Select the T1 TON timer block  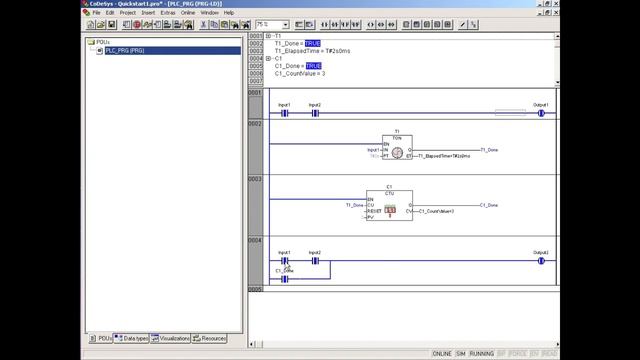(397, 147)
